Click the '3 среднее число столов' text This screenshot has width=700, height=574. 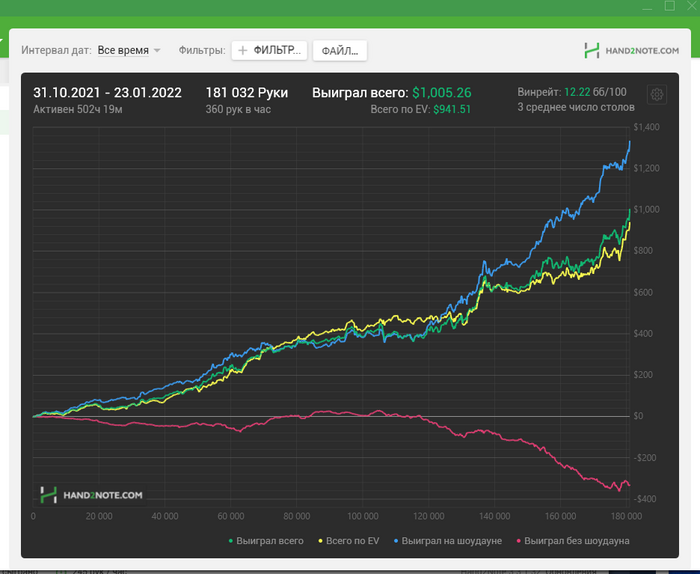tap(576, 107)
